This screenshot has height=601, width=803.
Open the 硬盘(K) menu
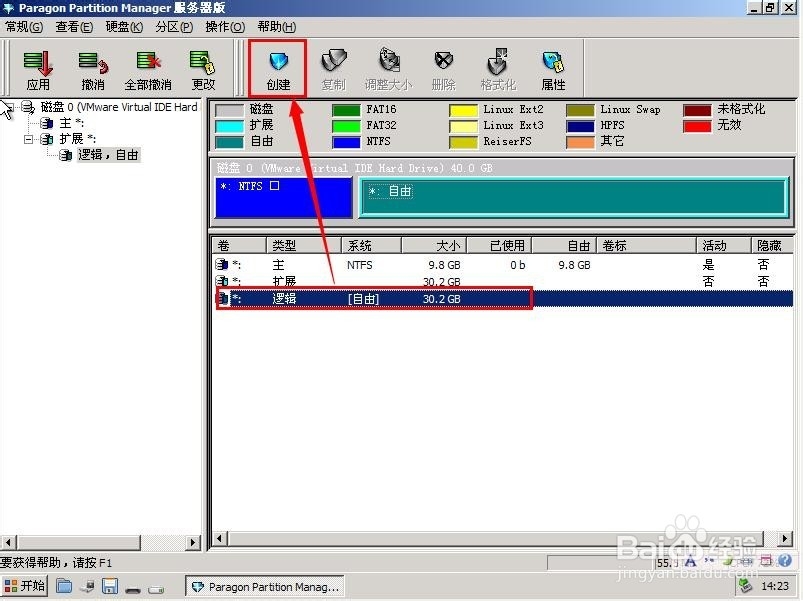click(124, 27)
